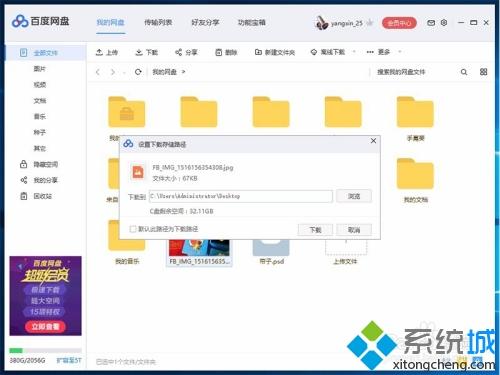Click the 下载 download toolbar button
This screenshot has width=500, height=375.
pyautogui.click(x=147, y=52)
